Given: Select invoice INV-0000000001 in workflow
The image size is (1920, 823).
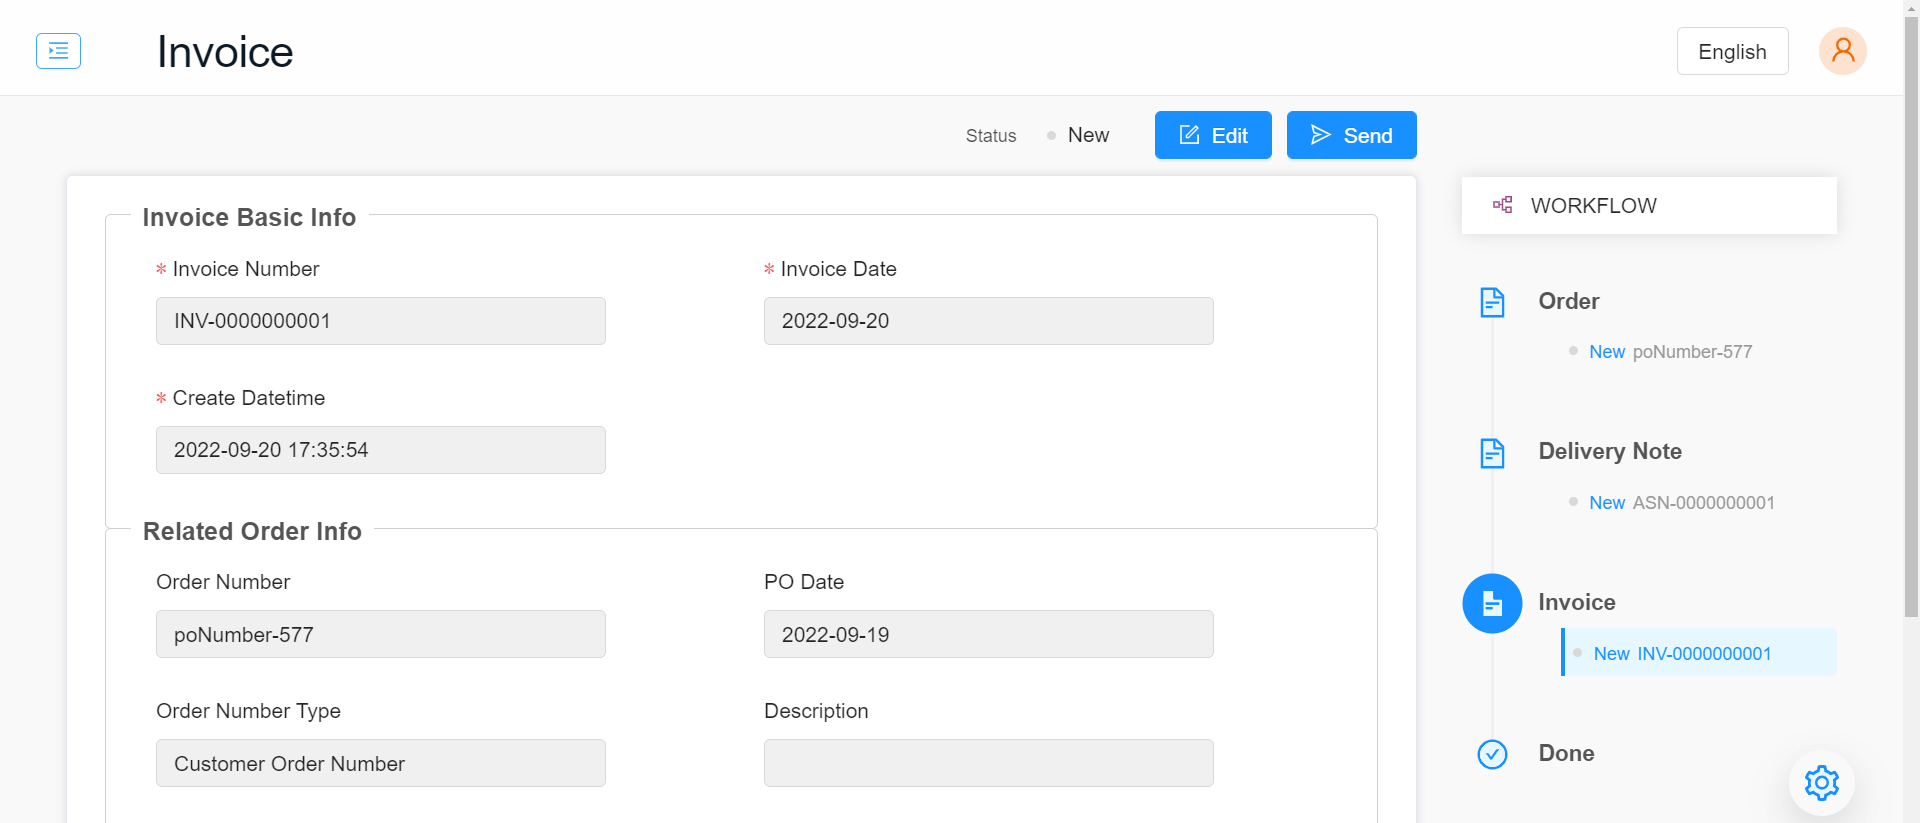Looking at the screenshot, I should (1699, 652).
